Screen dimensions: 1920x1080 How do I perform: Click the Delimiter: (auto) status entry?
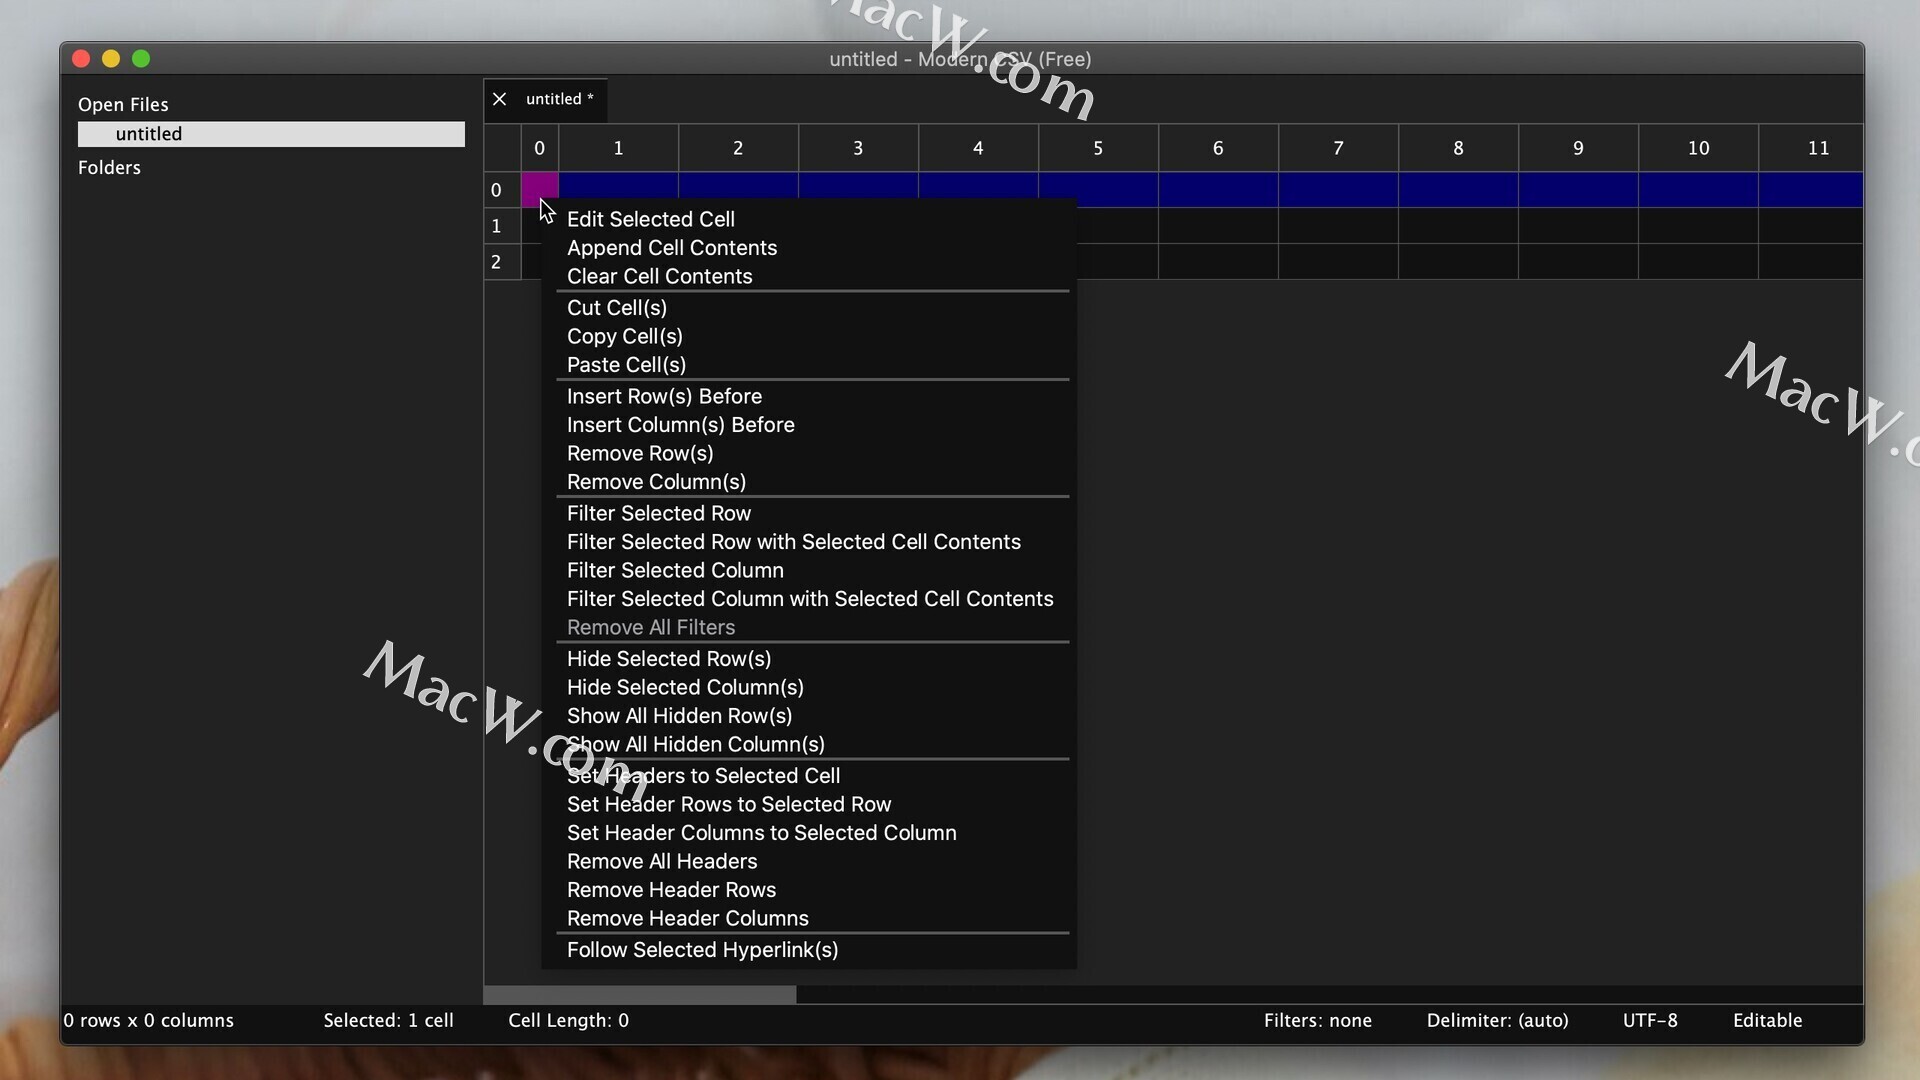[1497, 1021]
